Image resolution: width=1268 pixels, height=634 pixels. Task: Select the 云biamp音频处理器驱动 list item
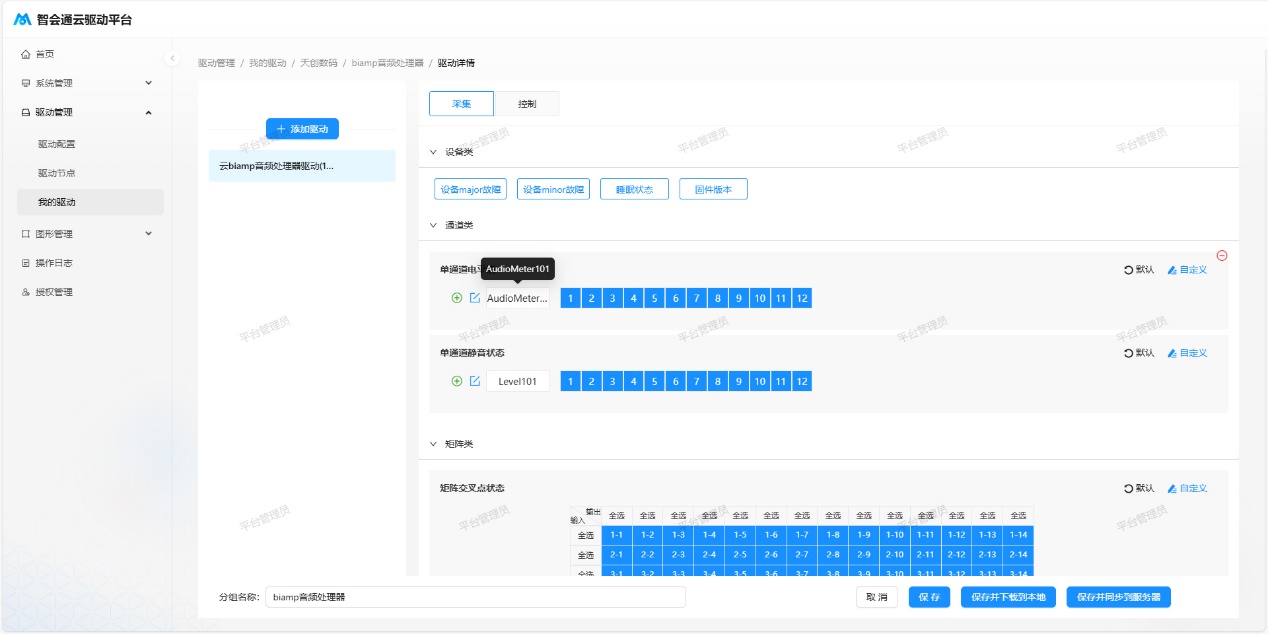pyautogui.click(x=301, y=166)
